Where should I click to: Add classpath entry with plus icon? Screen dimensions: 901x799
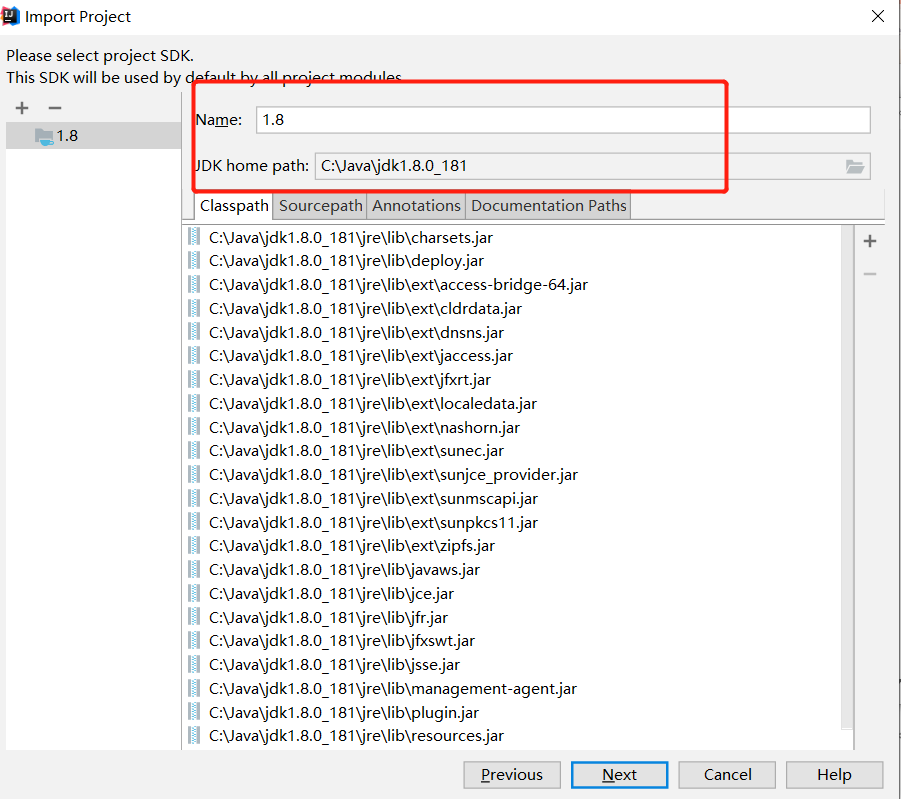point(870,241)
